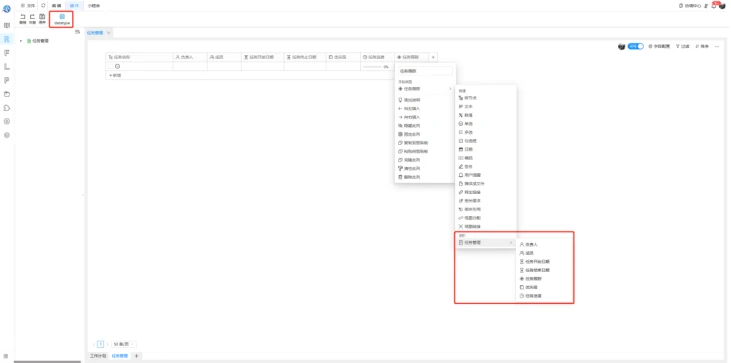
Task: Click 向左插入 in the column menu
Action: [x=409, y=108]
